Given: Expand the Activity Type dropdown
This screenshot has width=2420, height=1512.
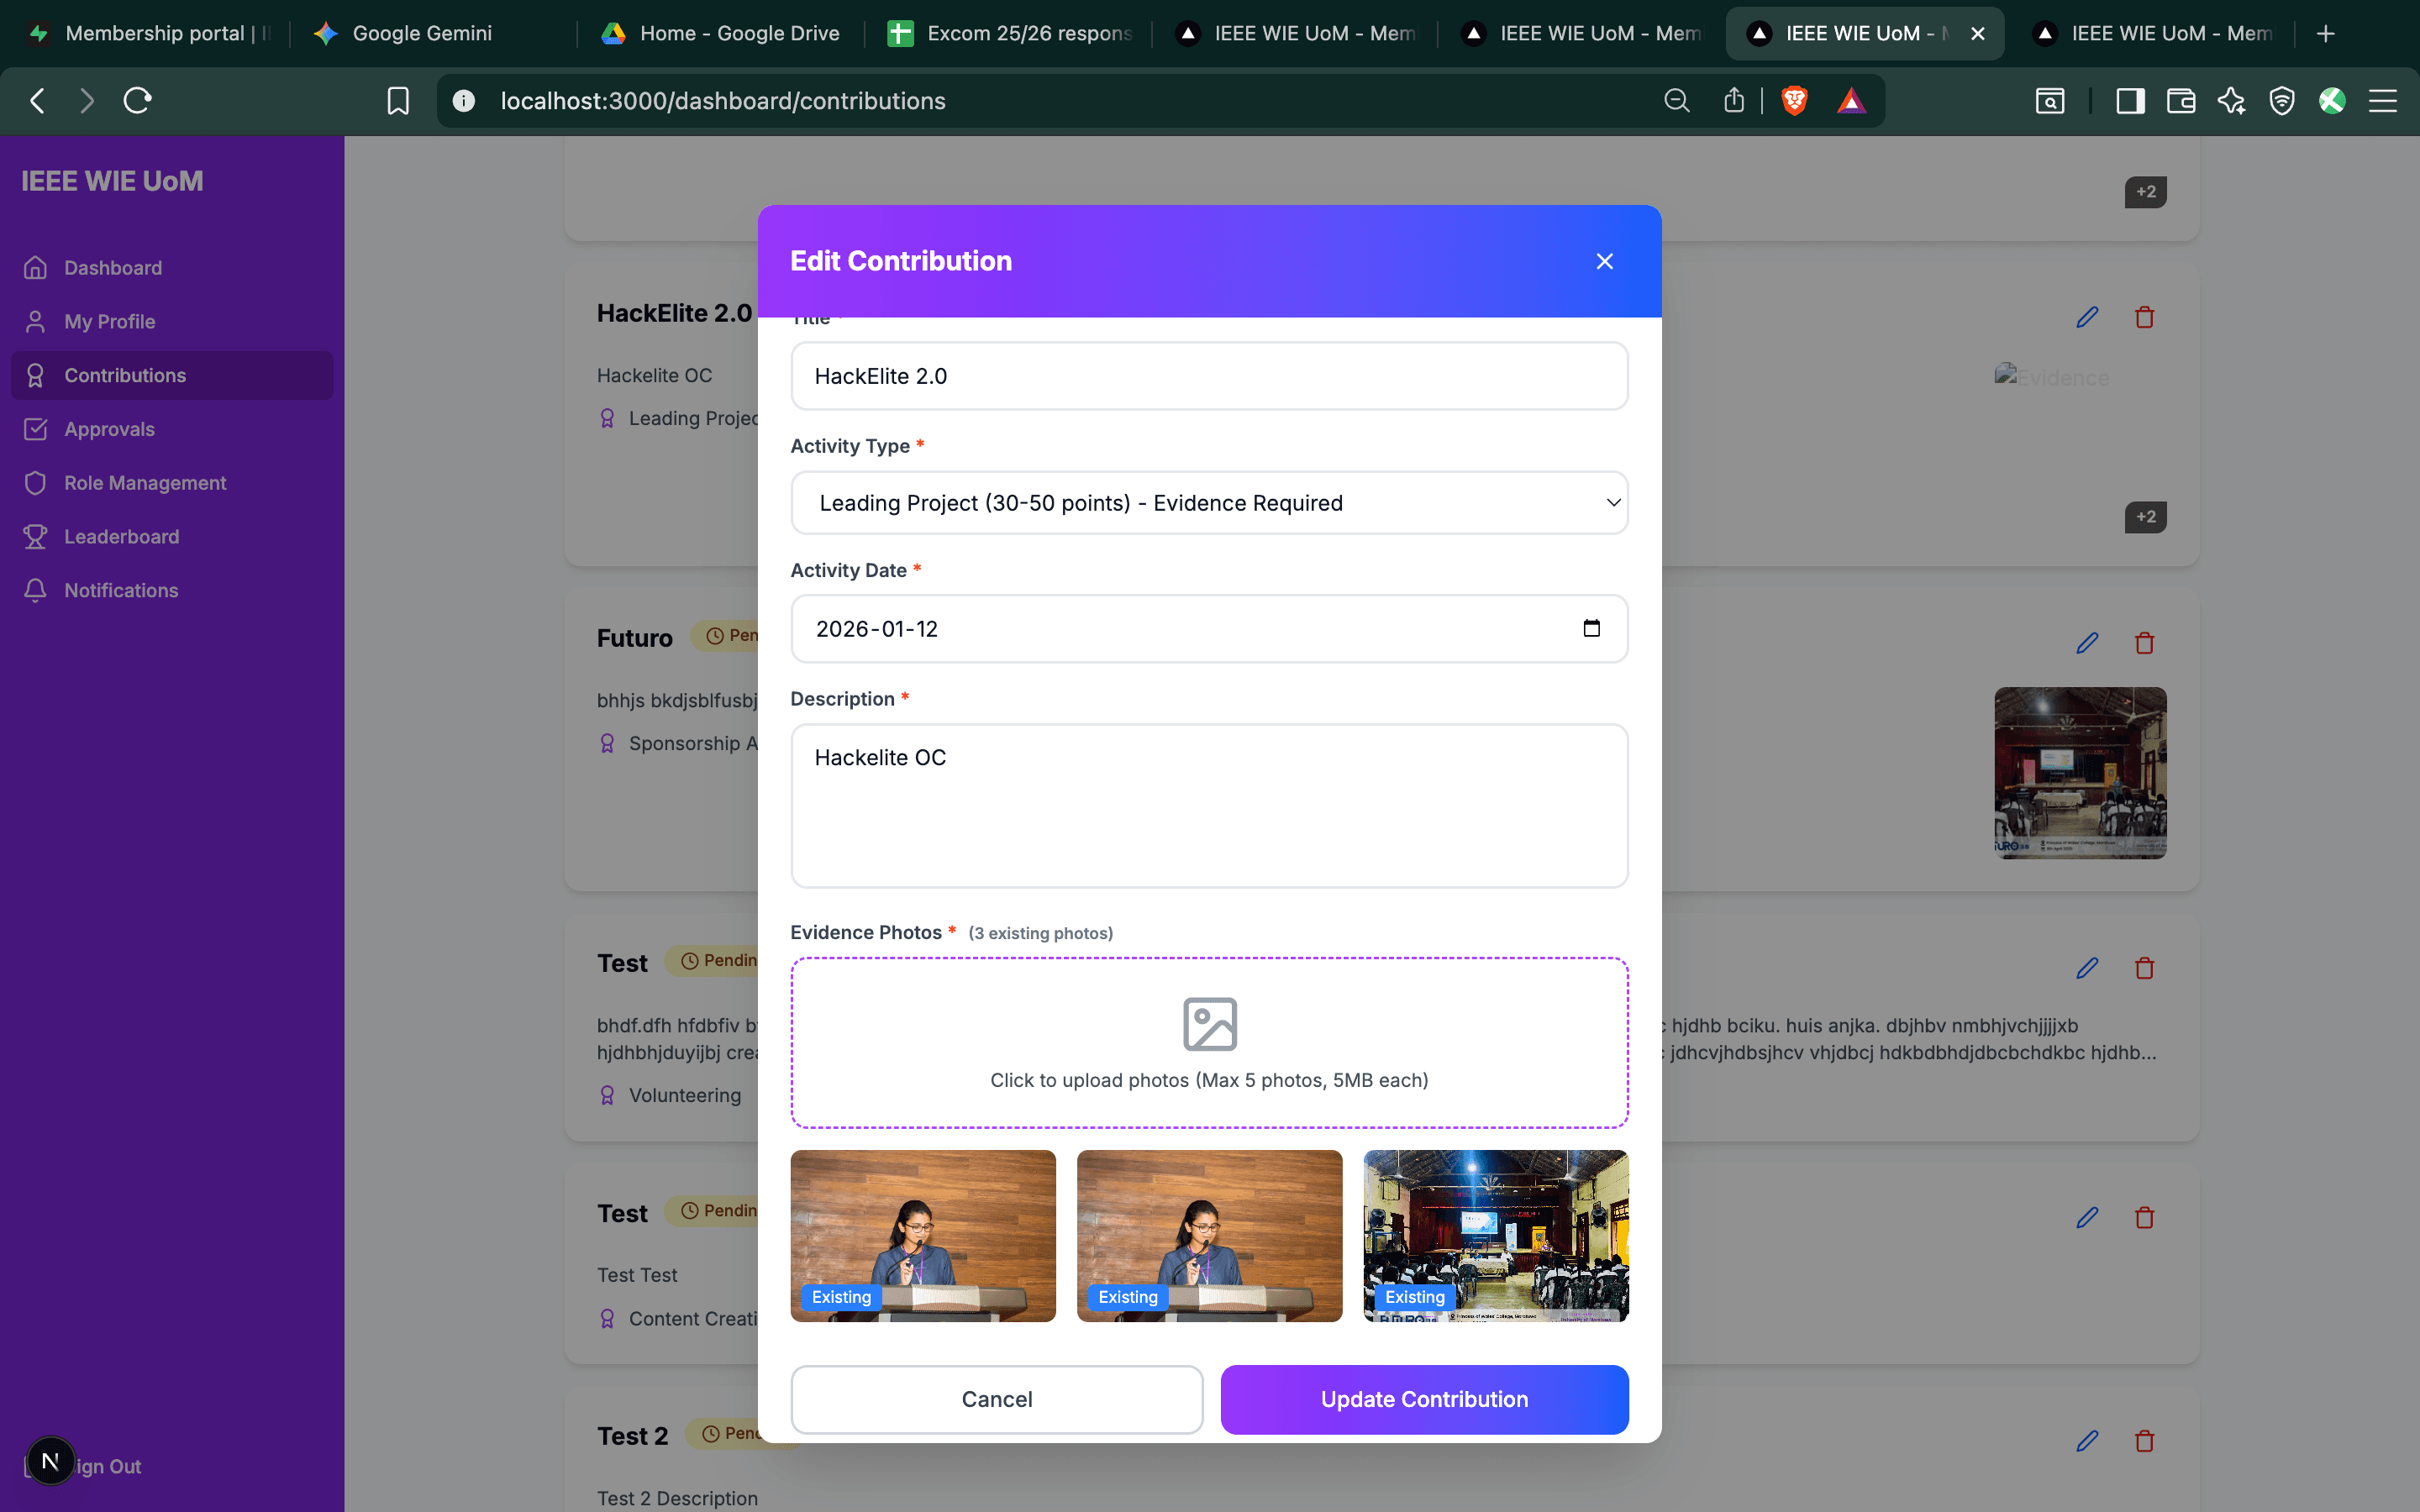Looking at the screenshot, I should 1209,503.
